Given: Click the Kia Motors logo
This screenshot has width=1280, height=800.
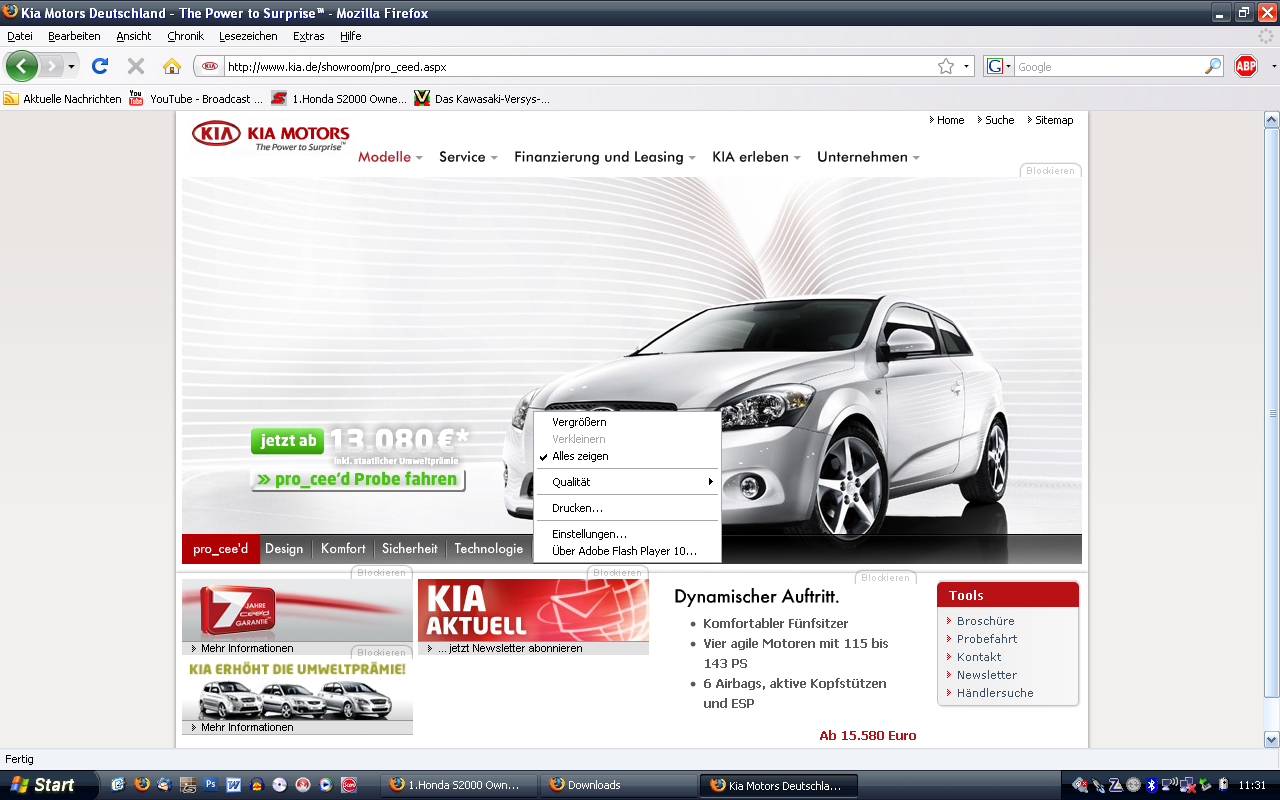Looking at the screenshot, I should [270, 135].
